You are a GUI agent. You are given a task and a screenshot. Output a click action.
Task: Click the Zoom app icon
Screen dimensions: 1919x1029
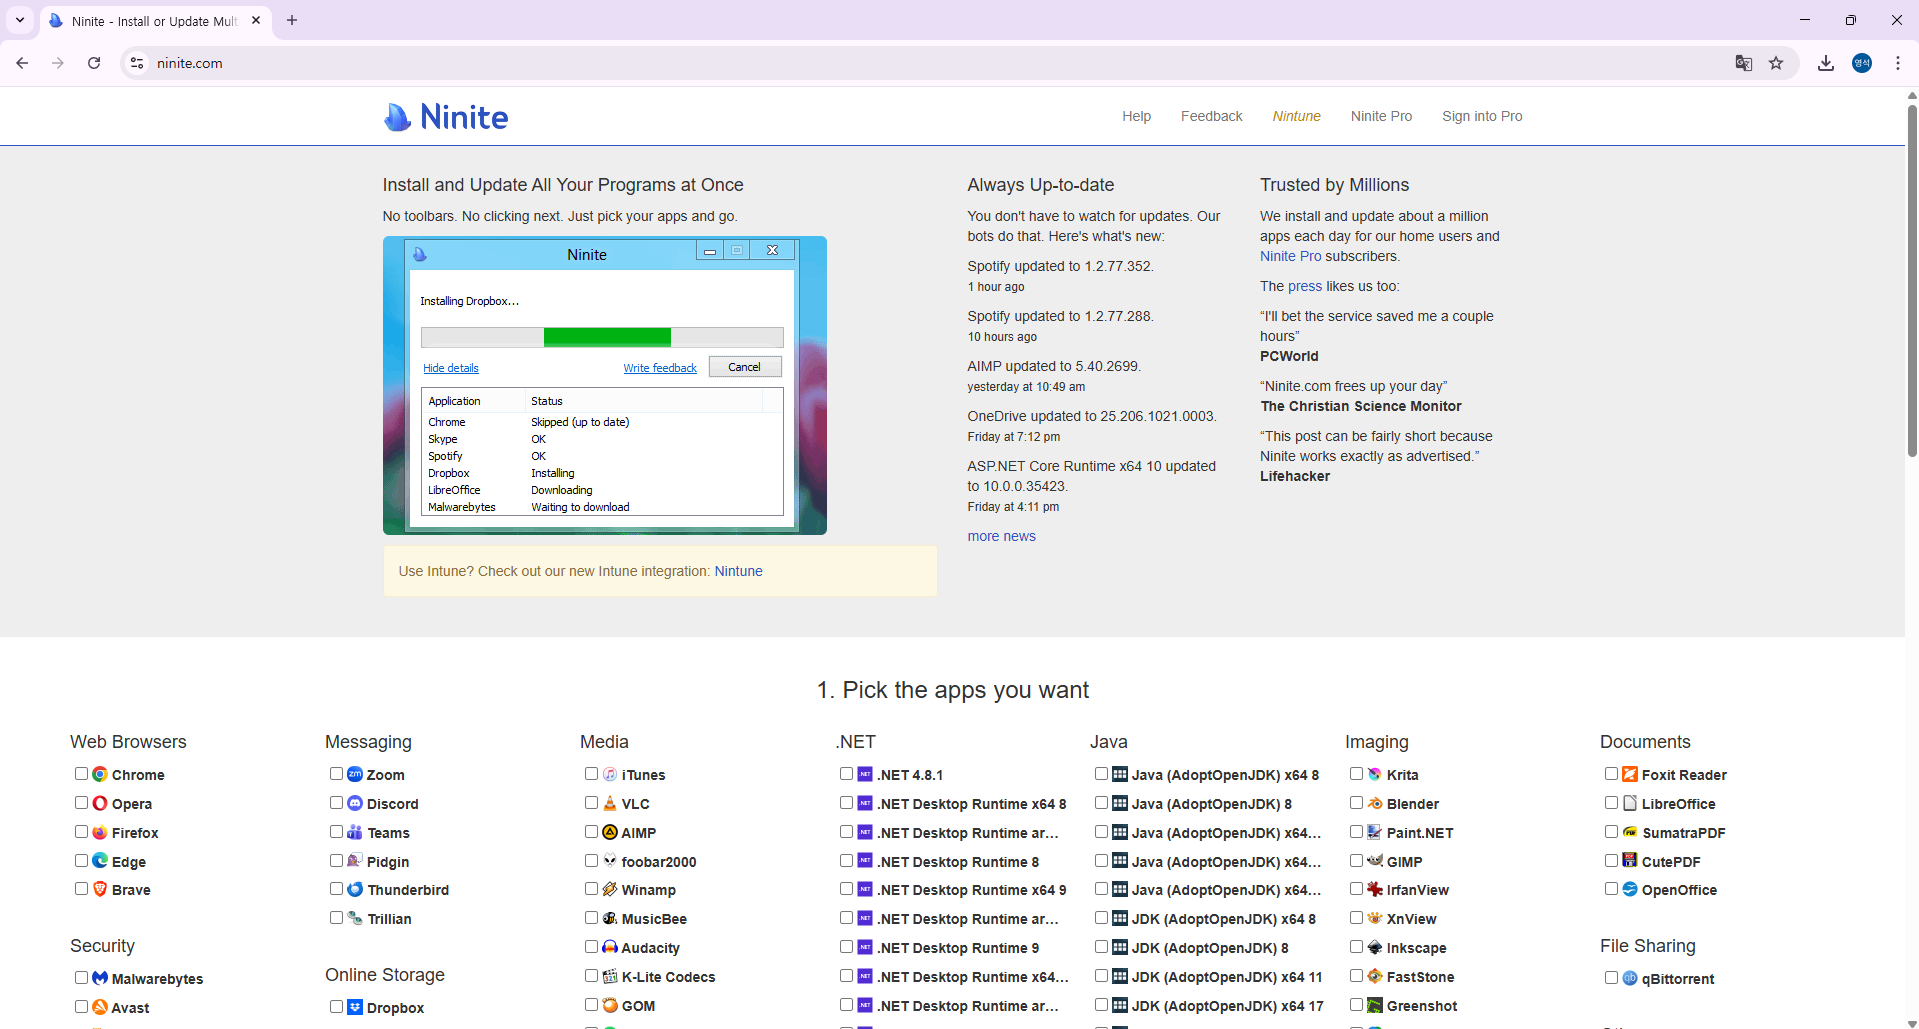355,774
